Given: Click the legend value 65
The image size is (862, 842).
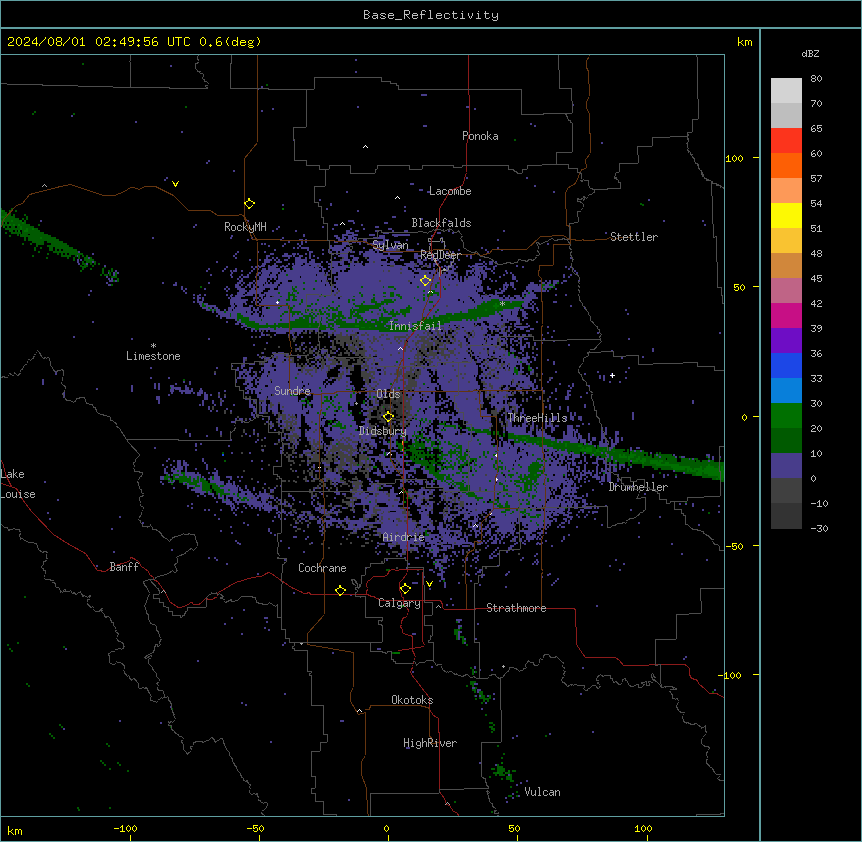Looking at the screenshot, I should (816, 129).
